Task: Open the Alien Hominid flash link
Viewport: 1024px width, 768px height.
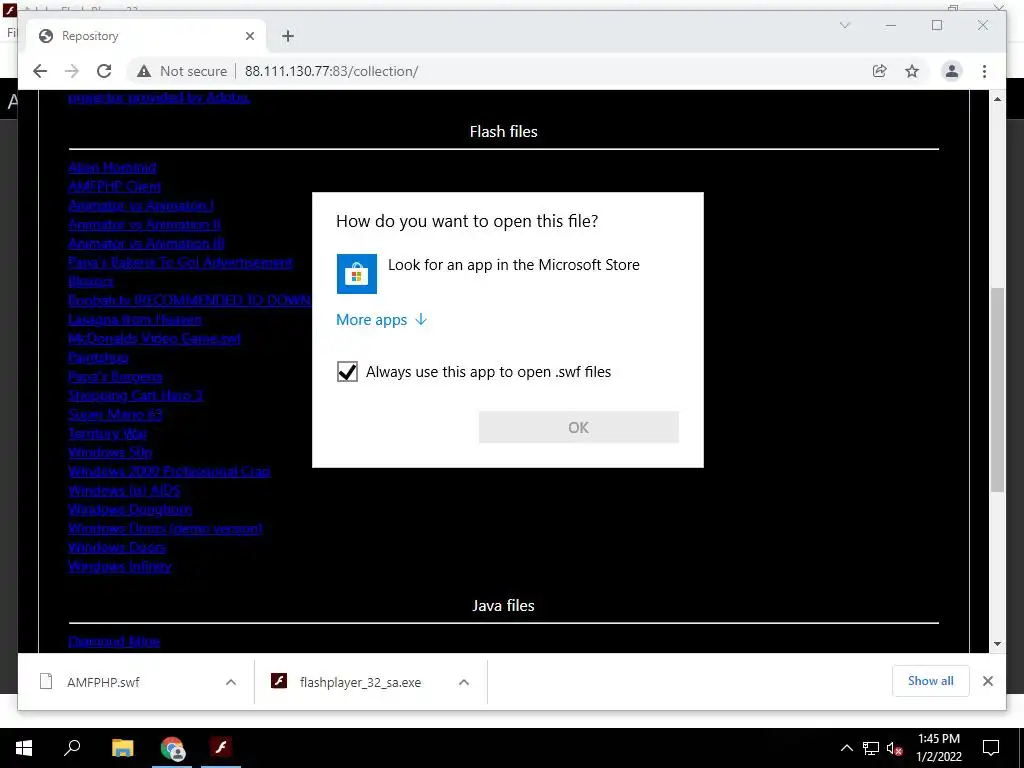Action: click(112, 167)
